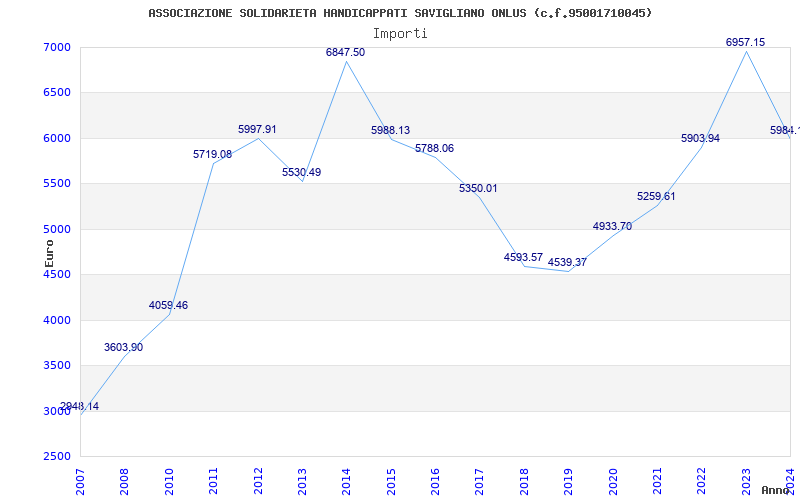Click the 2008 x-axis label

(125, 481)
